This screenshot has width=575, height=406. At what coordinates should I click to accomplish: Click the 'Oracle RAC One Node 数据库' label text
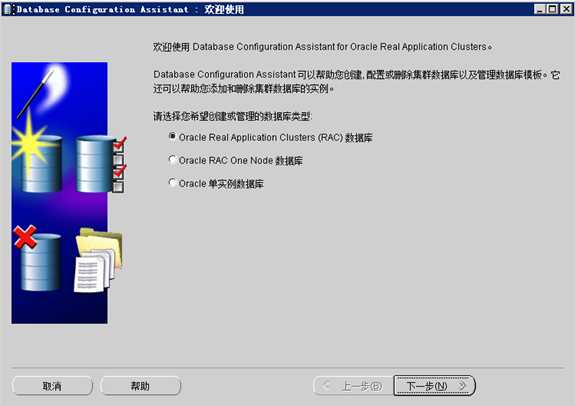tap(241, 161)
